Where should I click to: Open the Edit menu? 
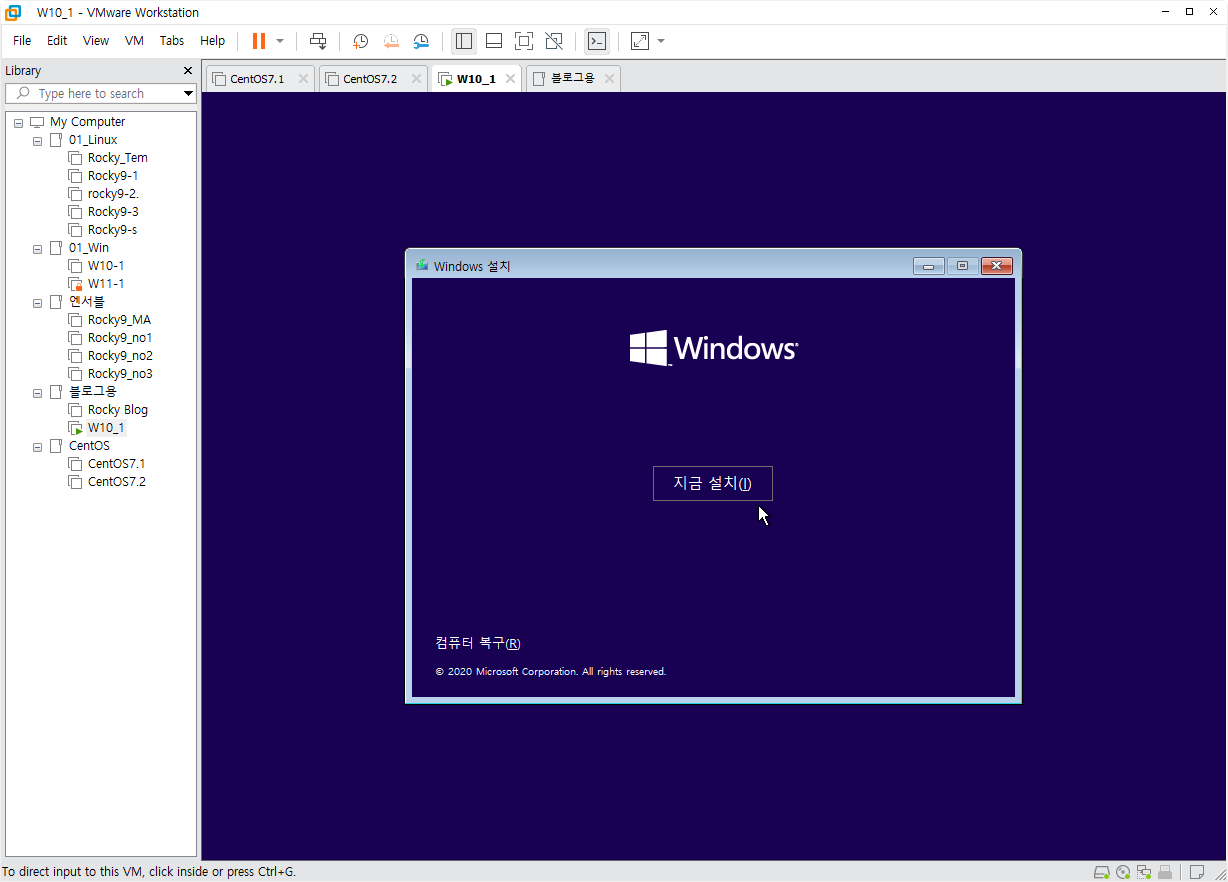[57, 41]
